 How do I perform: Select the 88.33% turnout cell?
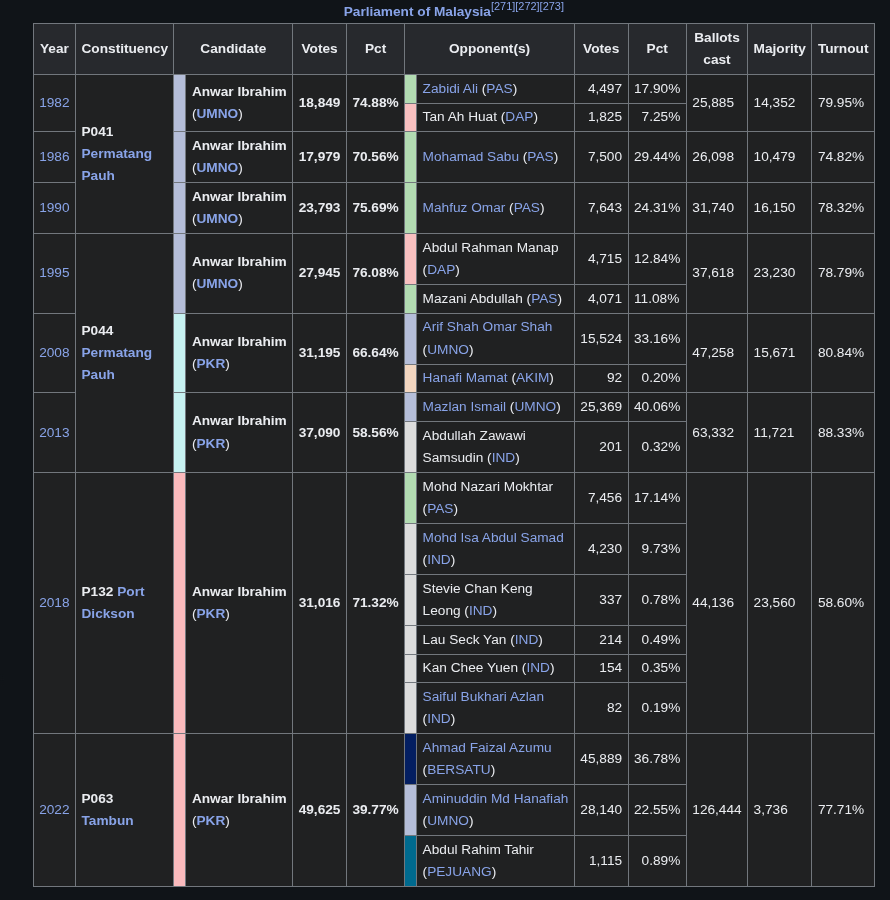coord(843,432)
